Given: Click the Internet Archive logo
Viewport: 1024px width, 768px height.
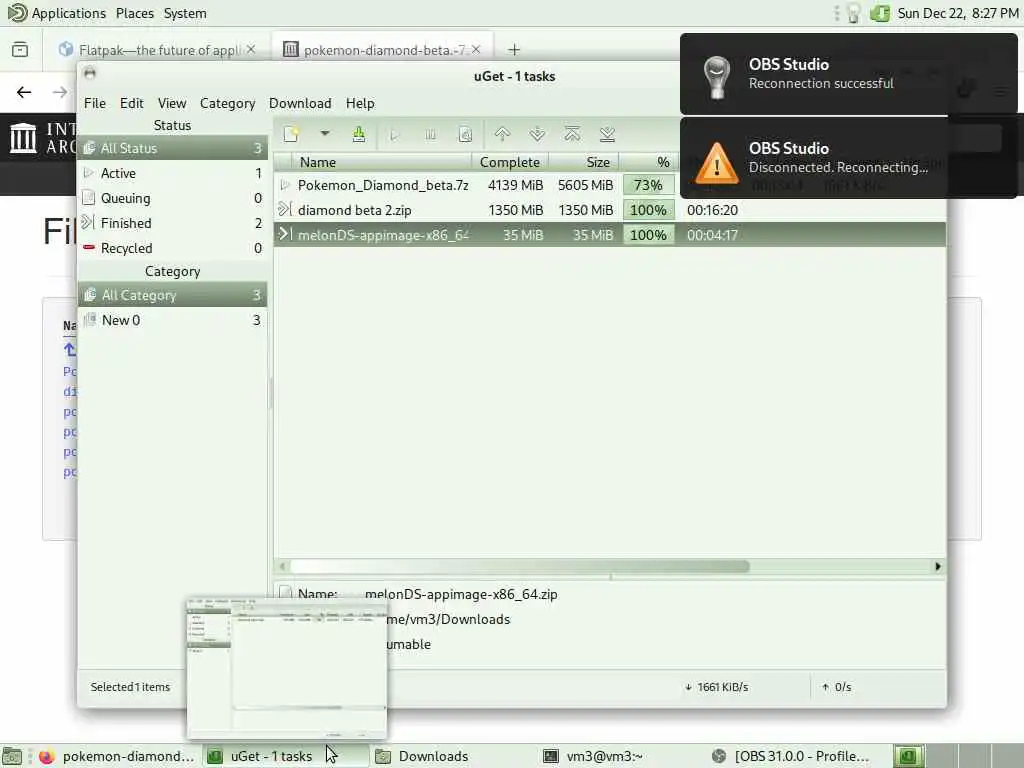Looking at the screenshot, I should pyautogui.click(x=43, y=138).
